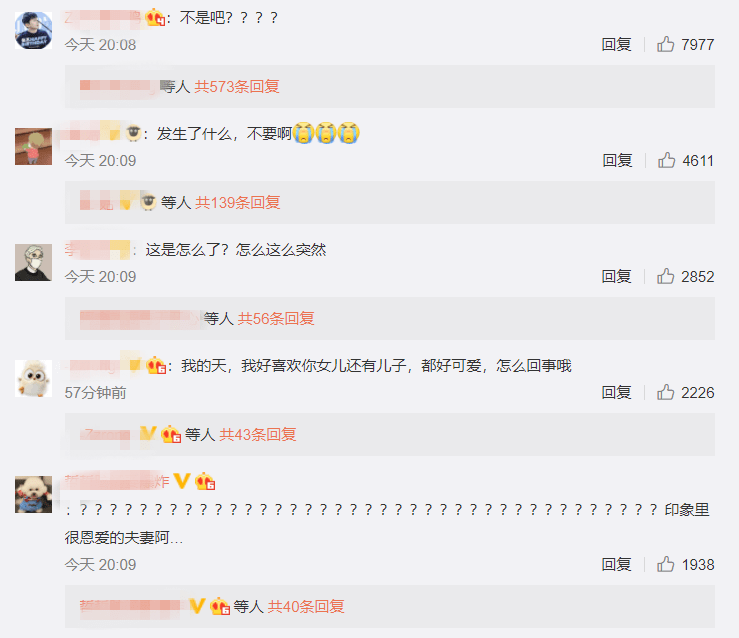Expand 共139条回复 replies
This screenshot has width=739, height=638.
(238, 202)
